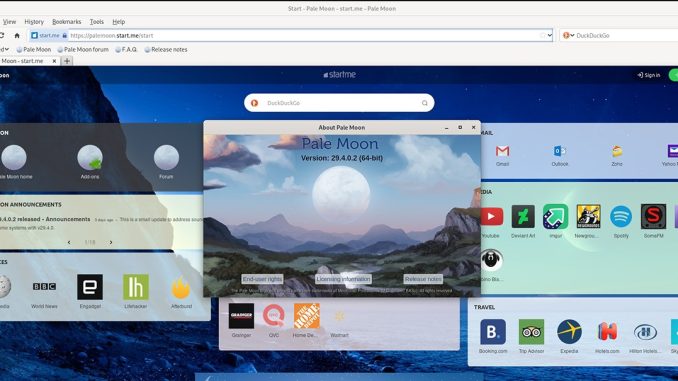The image size is (678, 381).
Task: Open a new tab with plus button
Action: pos(67,61)
